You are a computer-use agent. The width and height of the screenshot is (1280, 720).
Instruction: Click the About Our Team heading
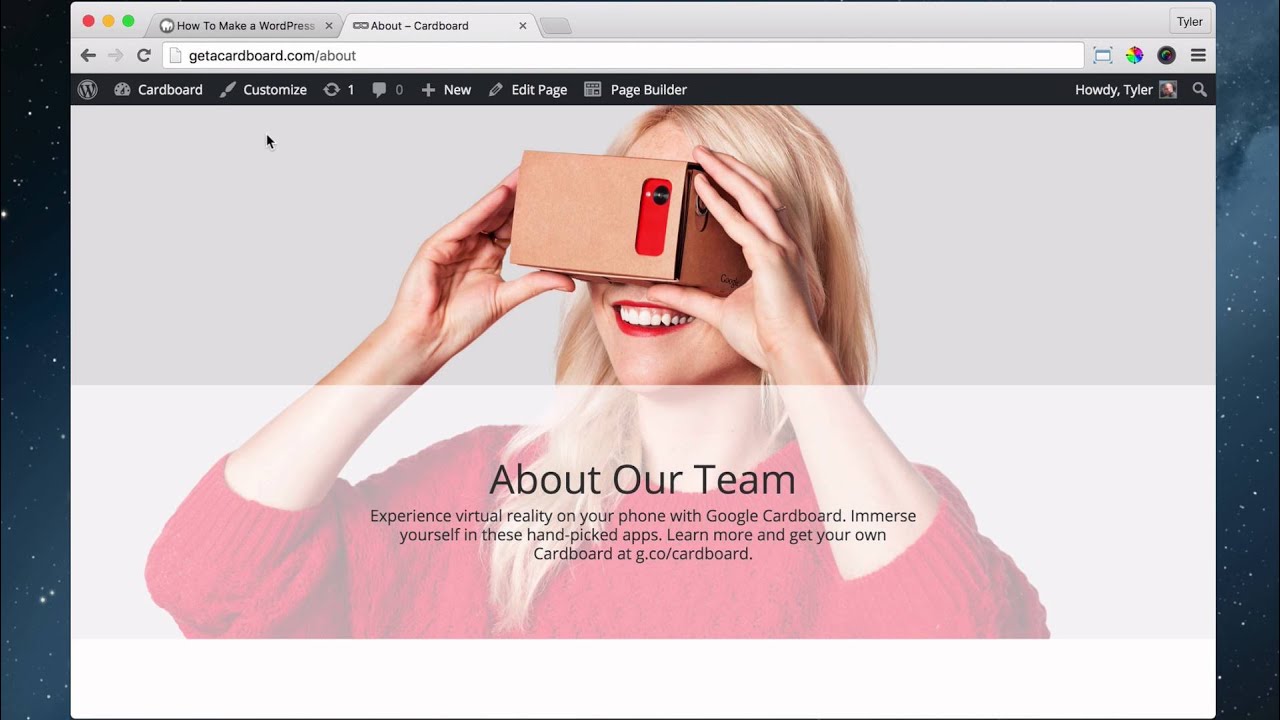pyautogui.click(x=643, y=480)
